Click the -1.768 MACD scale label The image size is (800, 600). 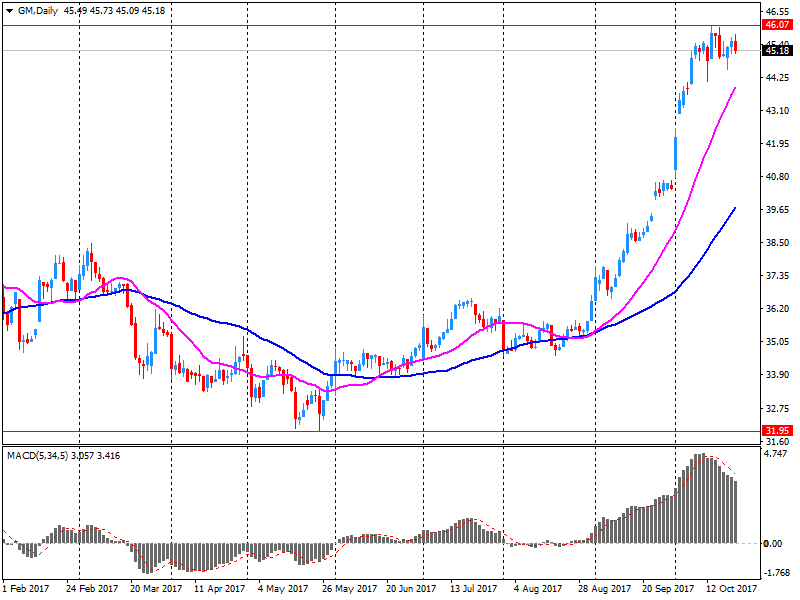click(778, 573)
